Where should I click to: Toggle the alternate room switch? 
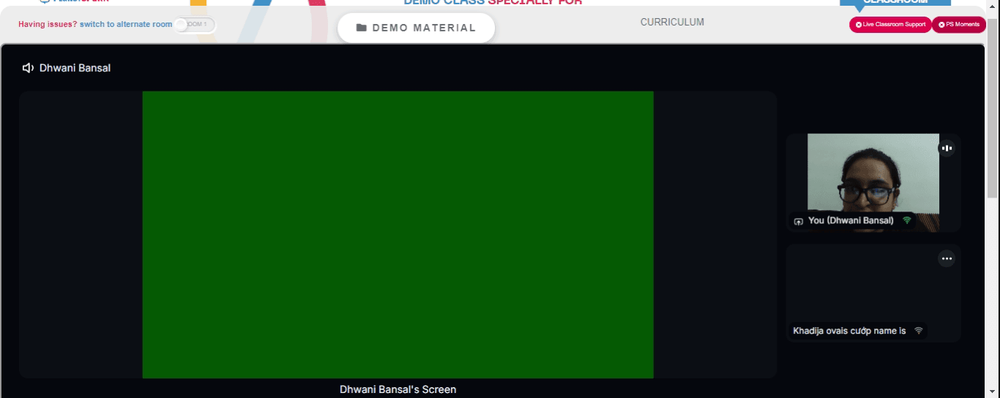tap(195, 25)
